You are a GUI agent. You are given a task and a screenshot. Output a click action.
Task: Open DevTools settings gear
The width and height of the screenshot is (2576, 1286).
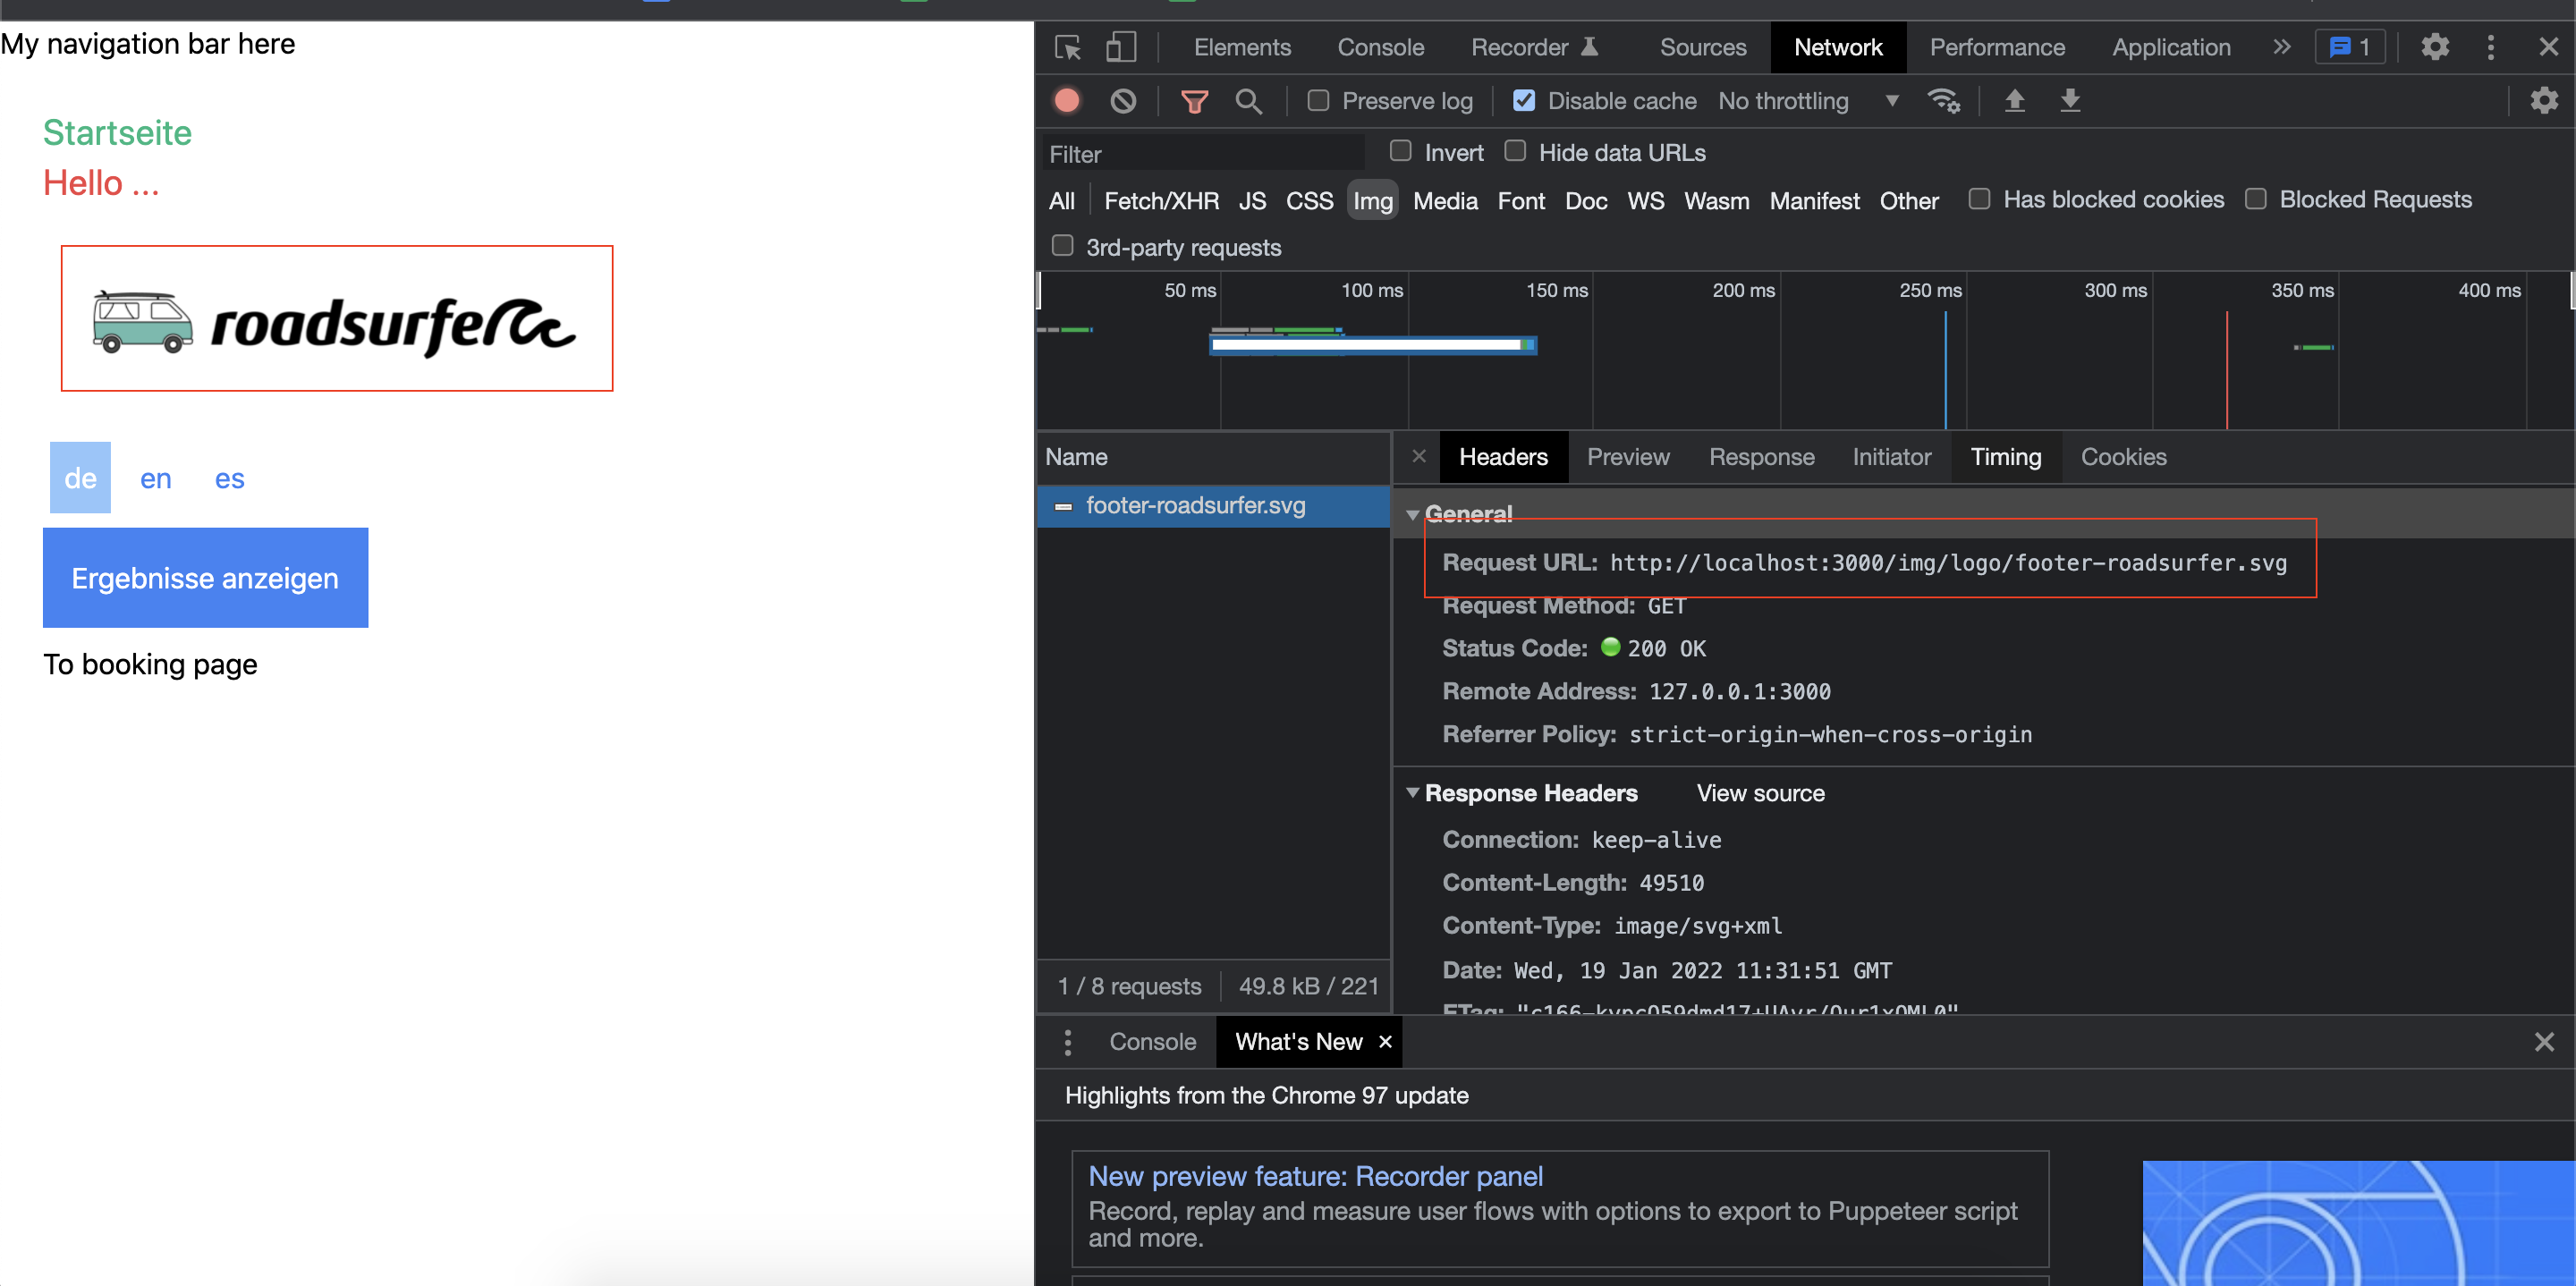[x=2434, y=47]
